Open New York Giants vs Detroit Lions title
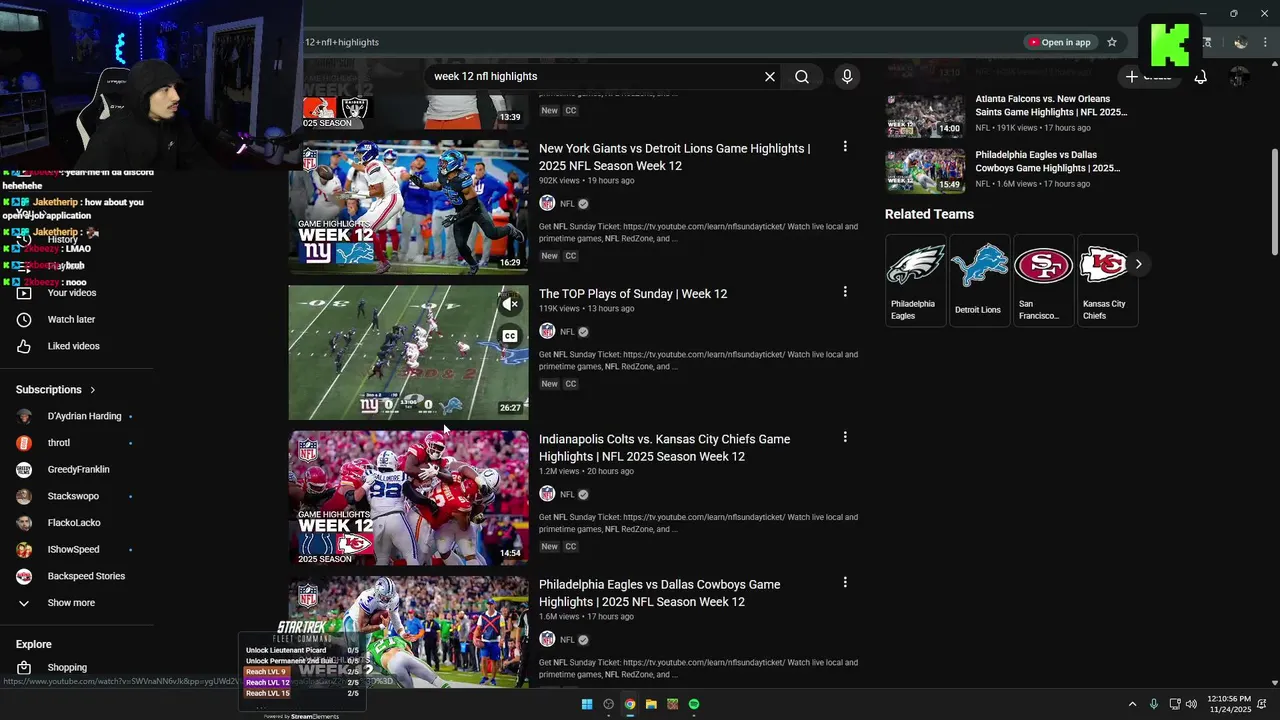Screen dimensions: 1280x720 (675, 157)
